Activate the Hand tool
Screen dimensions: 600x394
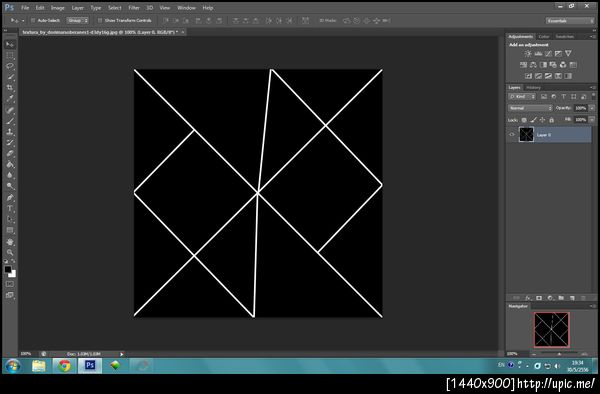click(10, 242)
